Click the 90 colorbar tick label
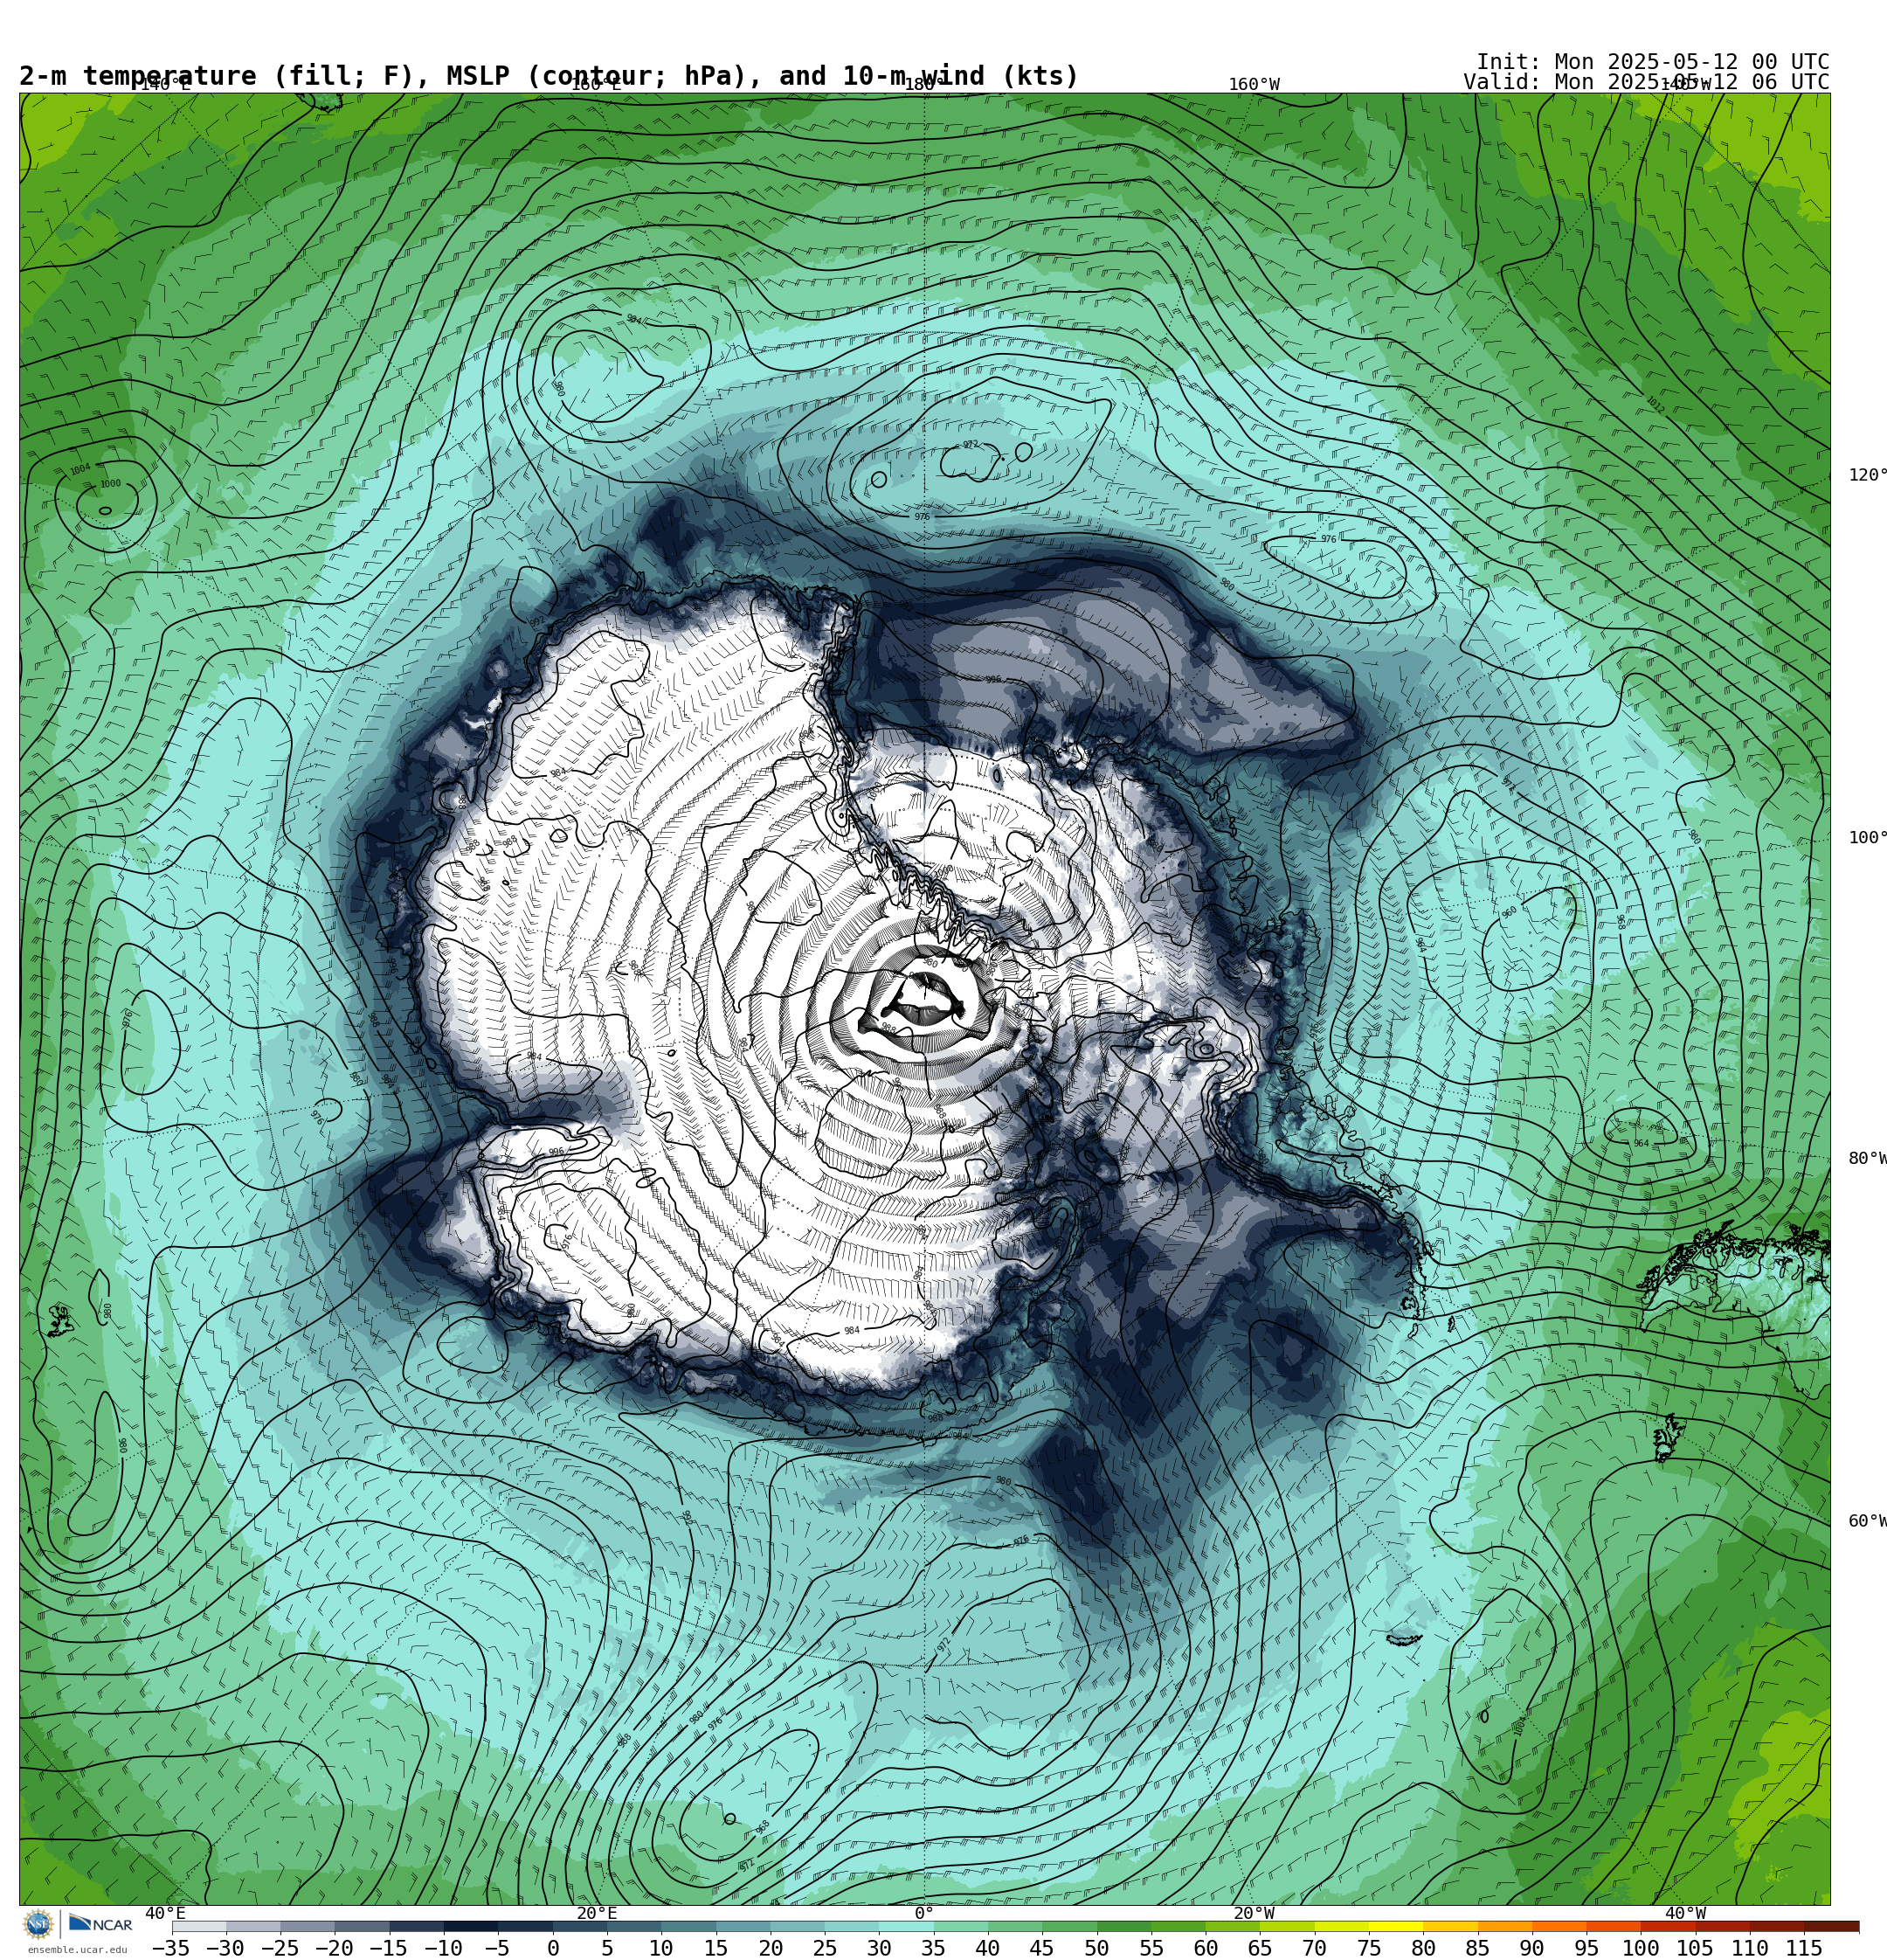The height and width of the screenshot is (1960, 1887). [1532, 1948]
